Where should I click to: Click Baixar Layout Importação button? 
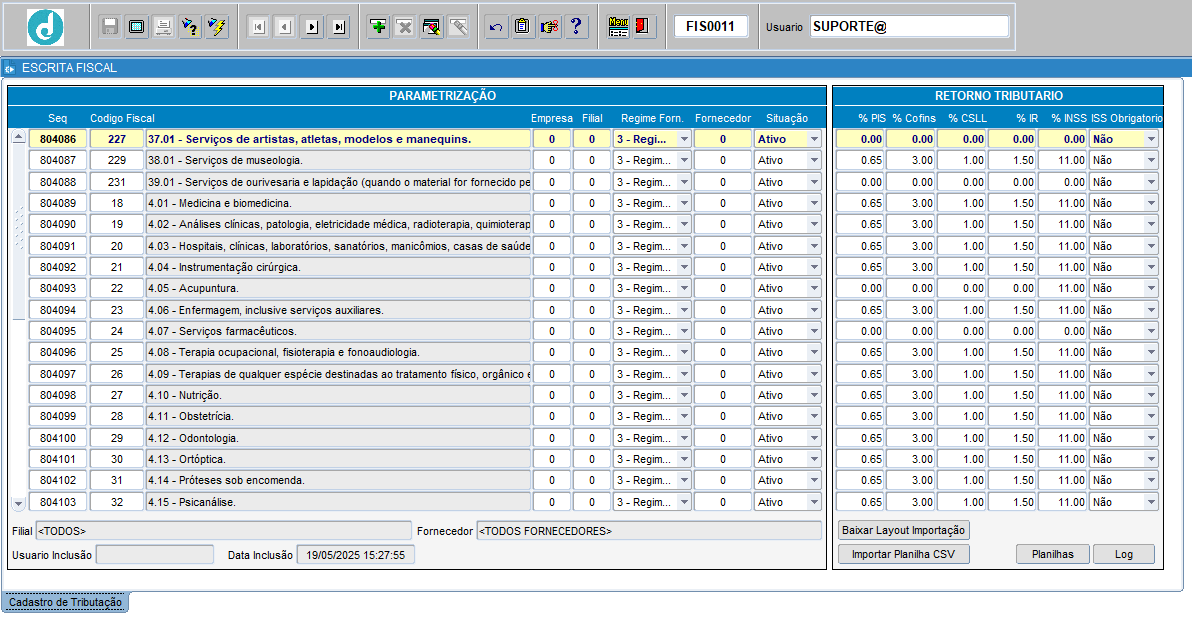[904, 530]
